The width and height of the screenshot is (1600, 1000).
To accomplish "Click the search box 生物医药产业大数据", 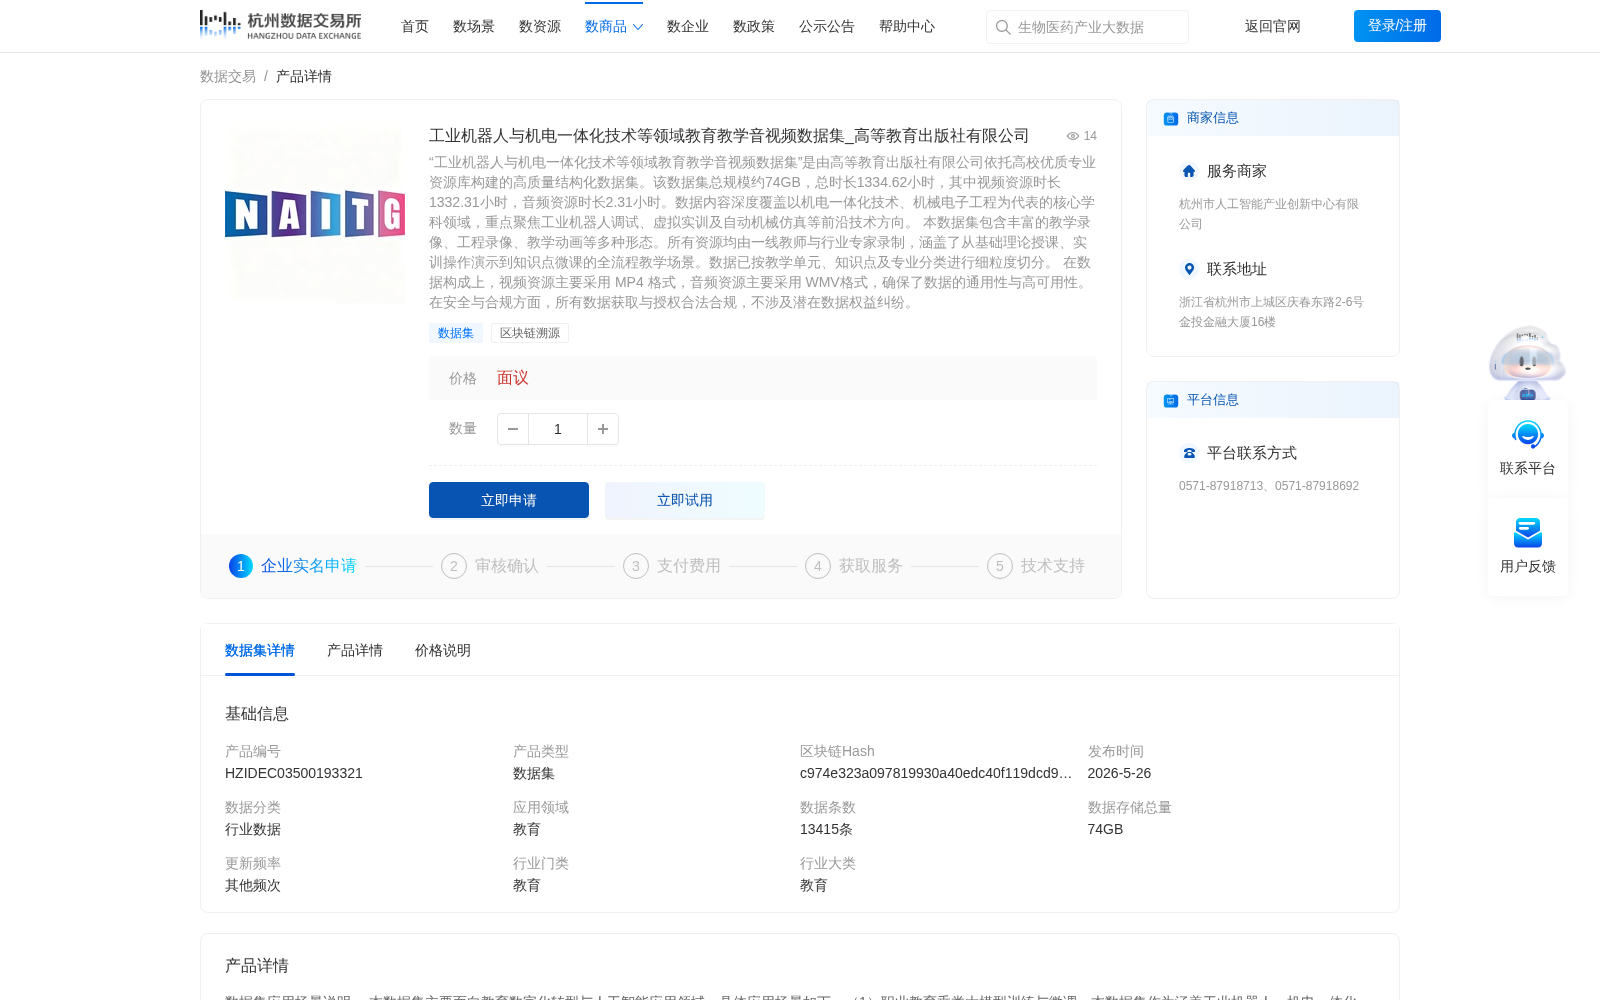I will [x=1087, y=27].
